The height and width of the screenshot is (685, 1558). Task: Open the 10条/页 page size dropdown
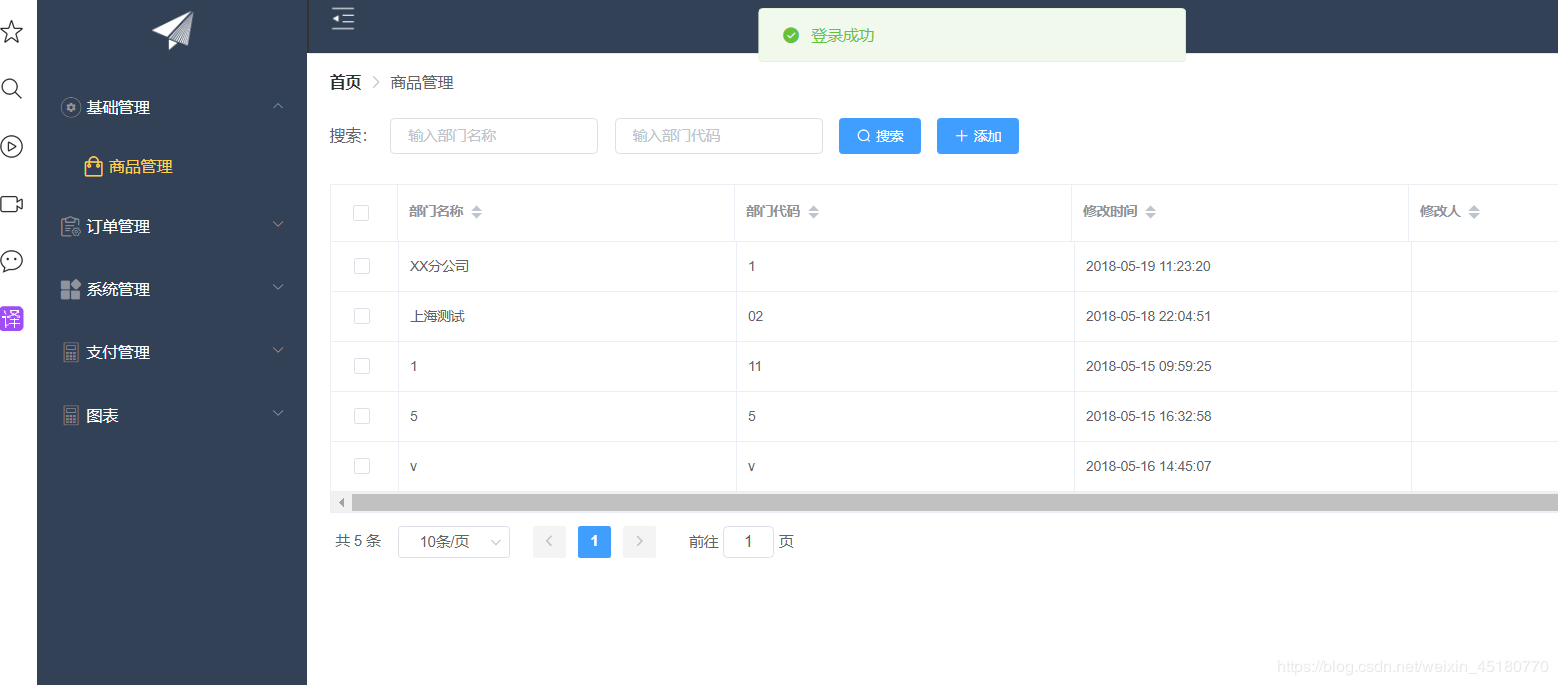(x=454, y=542)
